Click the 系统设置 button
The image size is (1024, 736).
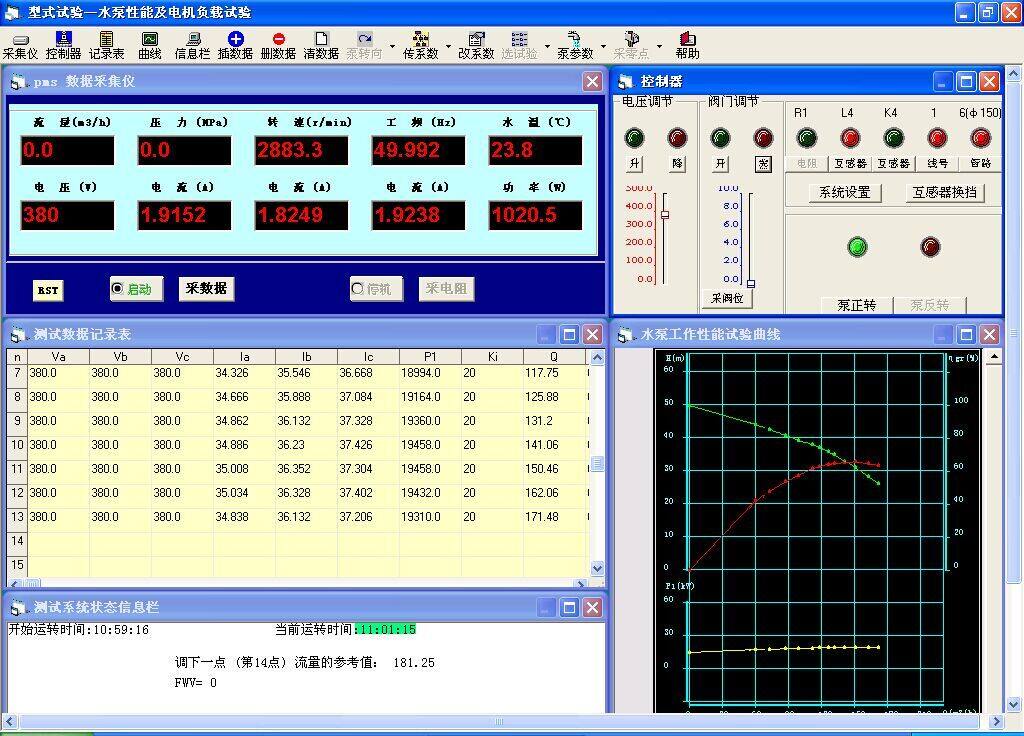click(x=844, y=192)
